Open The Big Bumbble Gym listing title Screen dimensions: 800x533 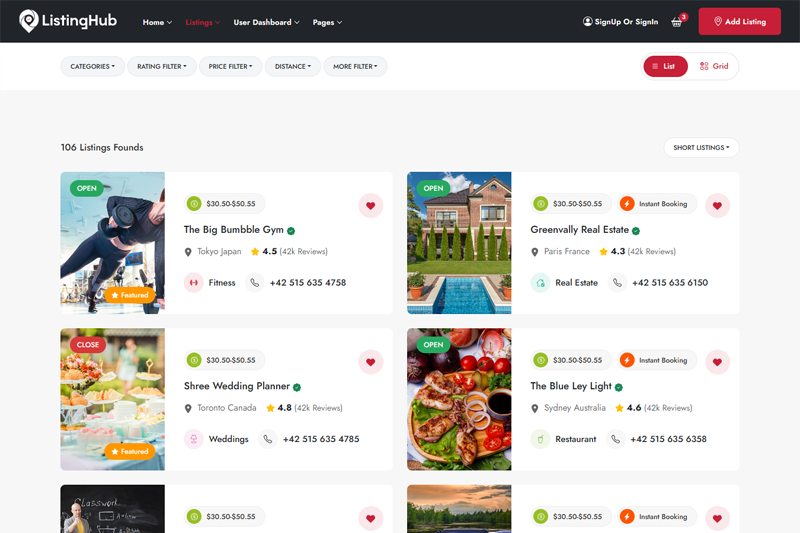234,230
